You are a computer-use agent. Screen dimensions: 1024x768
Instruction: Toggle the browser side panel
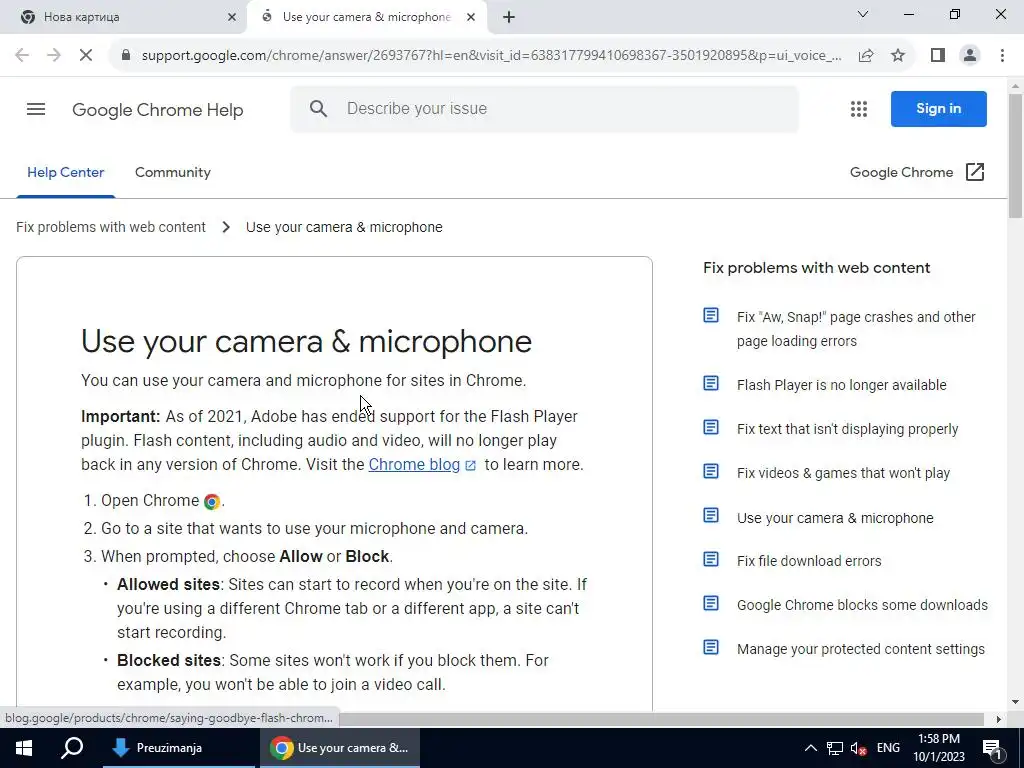point(938,56)
